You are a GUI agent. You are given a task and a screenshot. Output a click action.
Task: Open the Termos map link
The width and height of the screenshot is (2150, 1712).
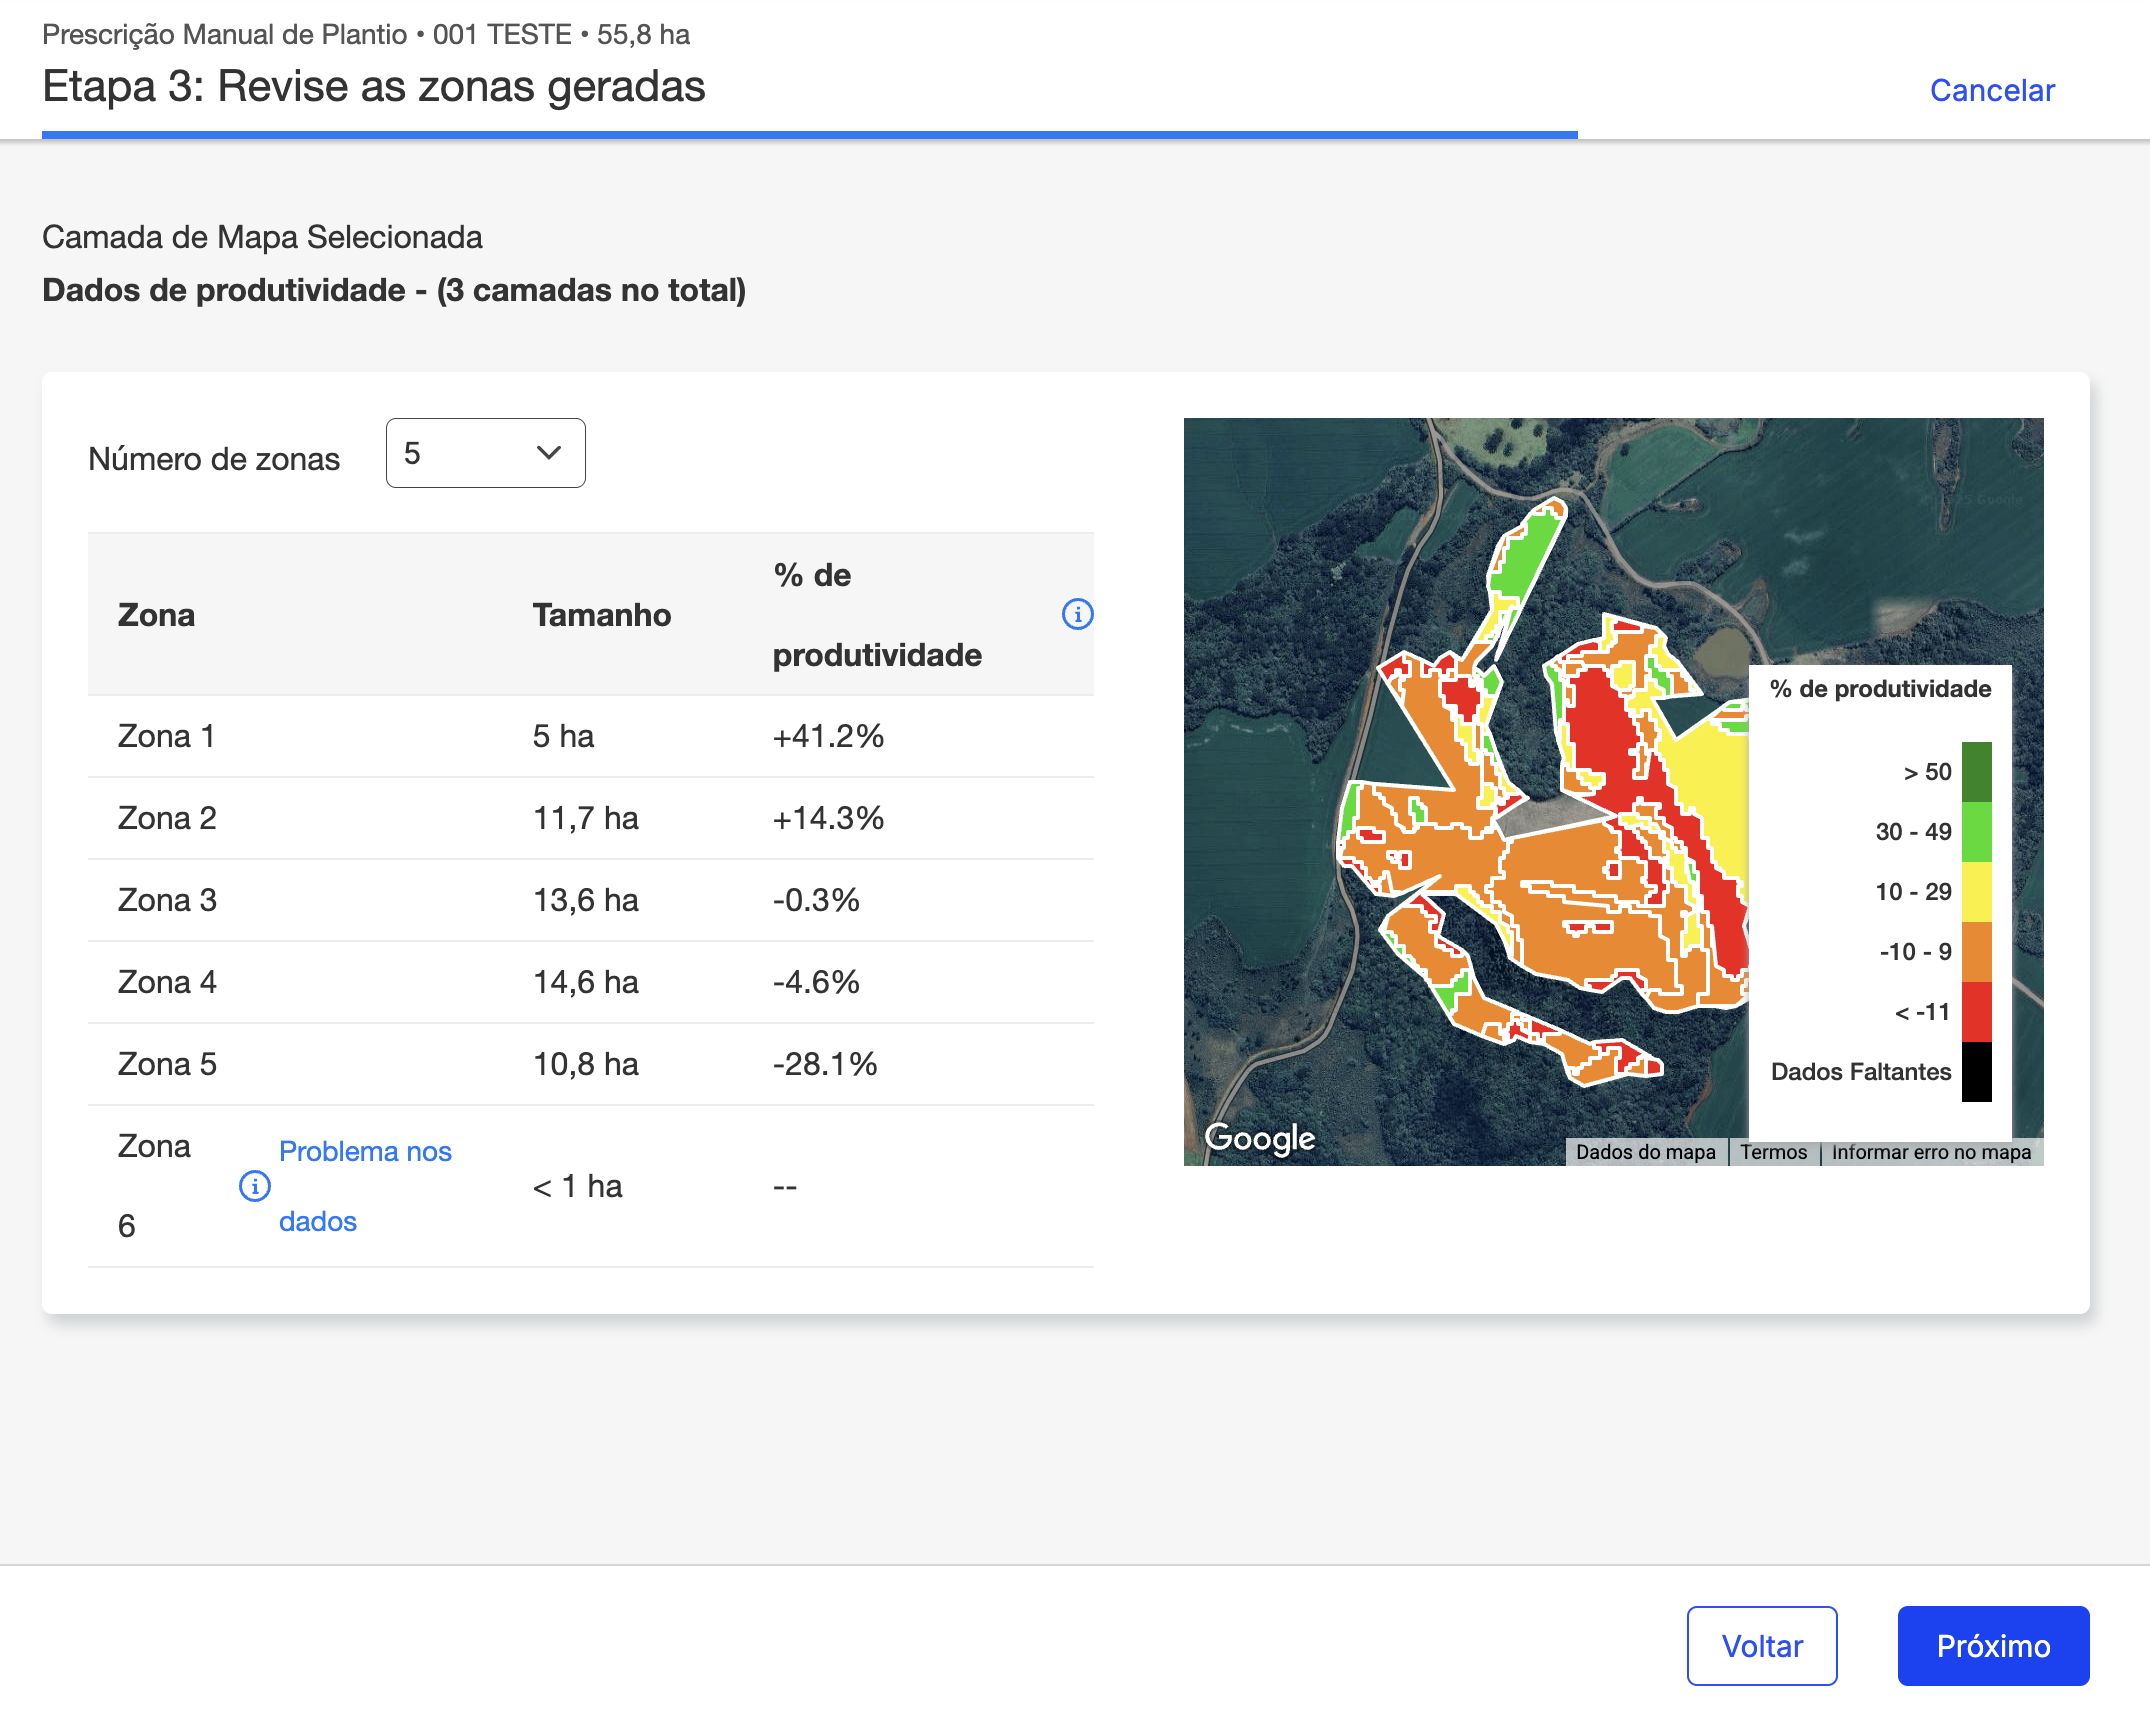[x=1773, y=1152]
